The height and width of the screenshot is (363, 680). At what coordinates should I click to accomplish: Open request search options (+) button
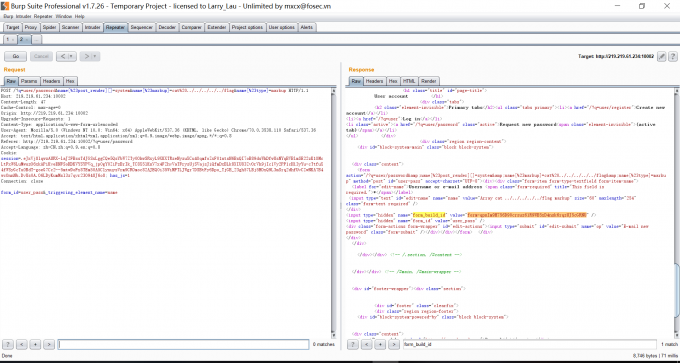[x=36, y=344]
